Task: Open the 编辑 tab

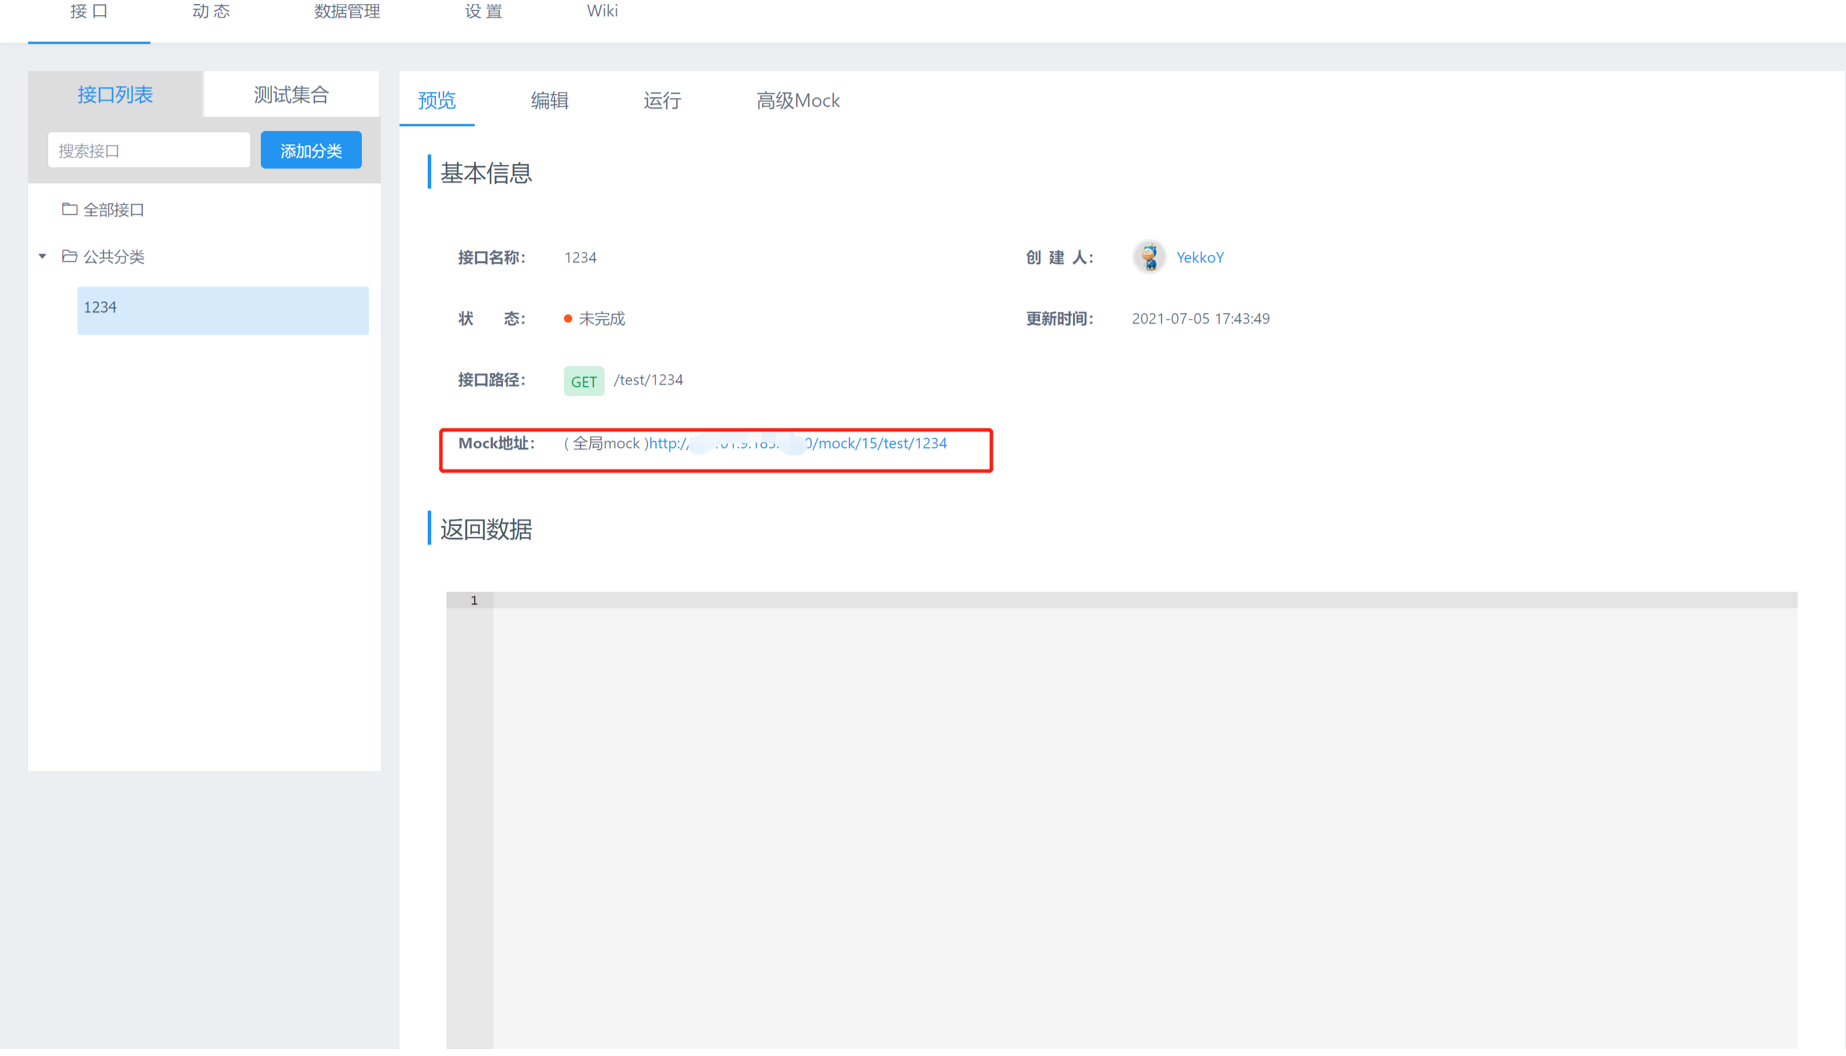Action: 549,100
